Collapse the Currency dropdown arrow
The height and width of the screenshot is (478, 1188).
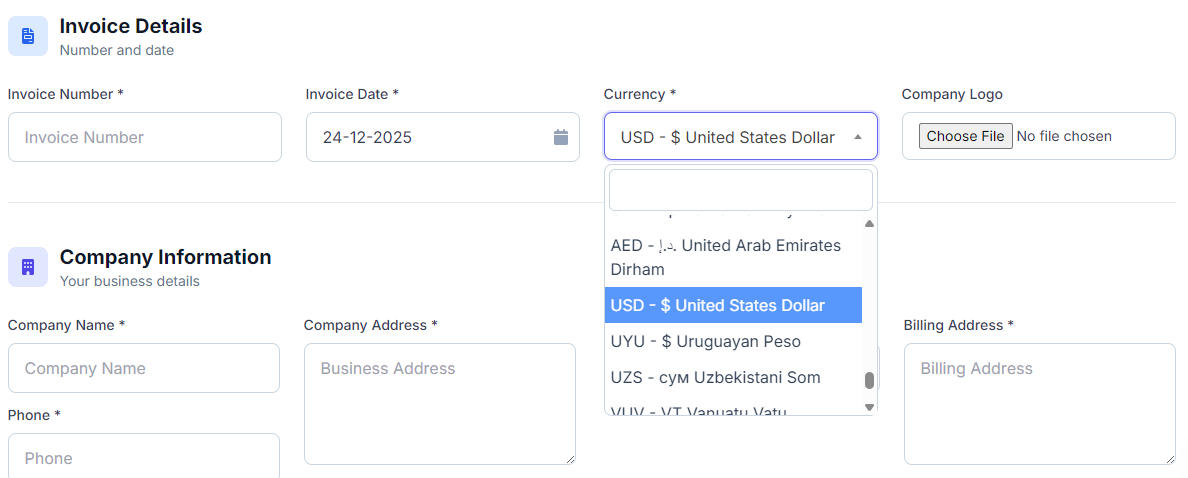point(857,137)
